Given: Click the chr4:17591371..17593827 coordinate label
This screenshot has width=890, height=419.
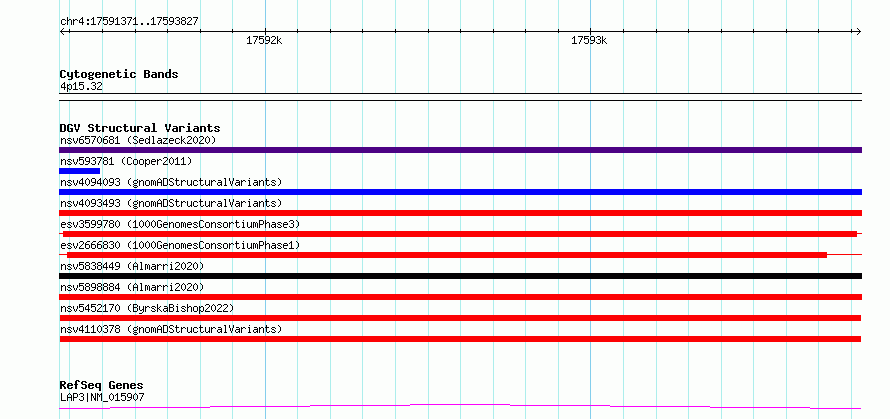Looking at the screenshot, I should pyautogui.click(x=129, y=22).
